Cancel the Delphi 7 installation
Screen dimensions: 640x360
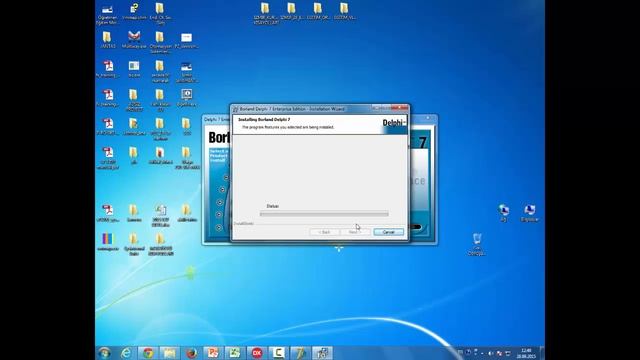click(388, 232)
